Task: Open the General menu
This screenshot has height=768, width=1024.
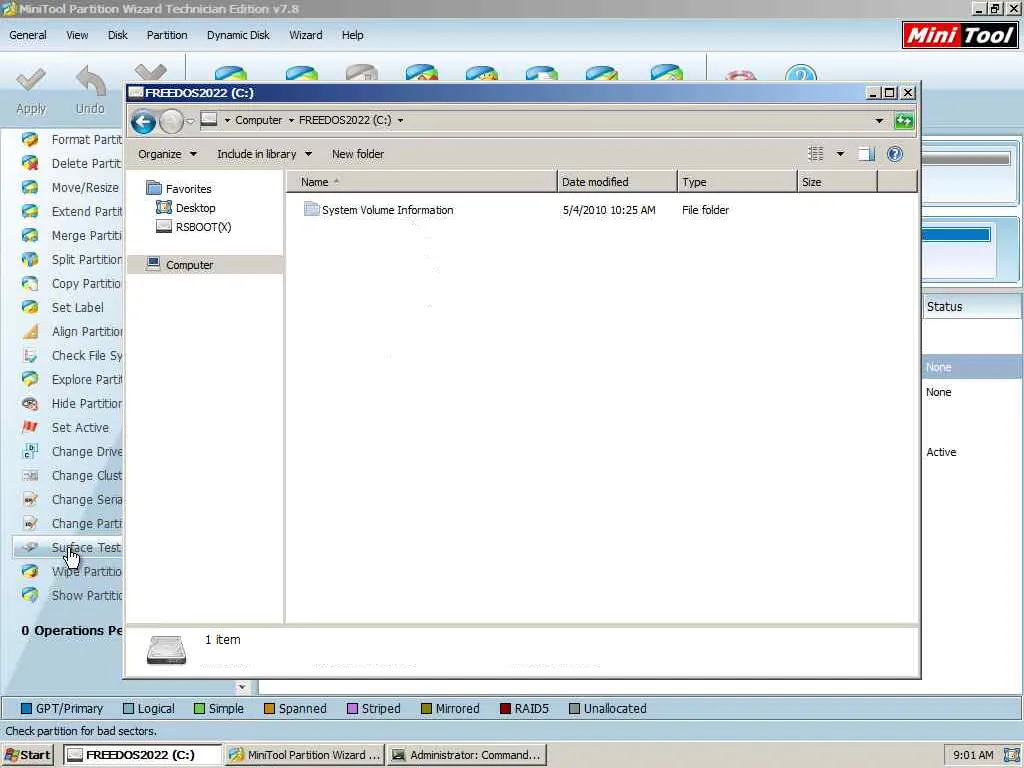Action: (x=27, y=35)
